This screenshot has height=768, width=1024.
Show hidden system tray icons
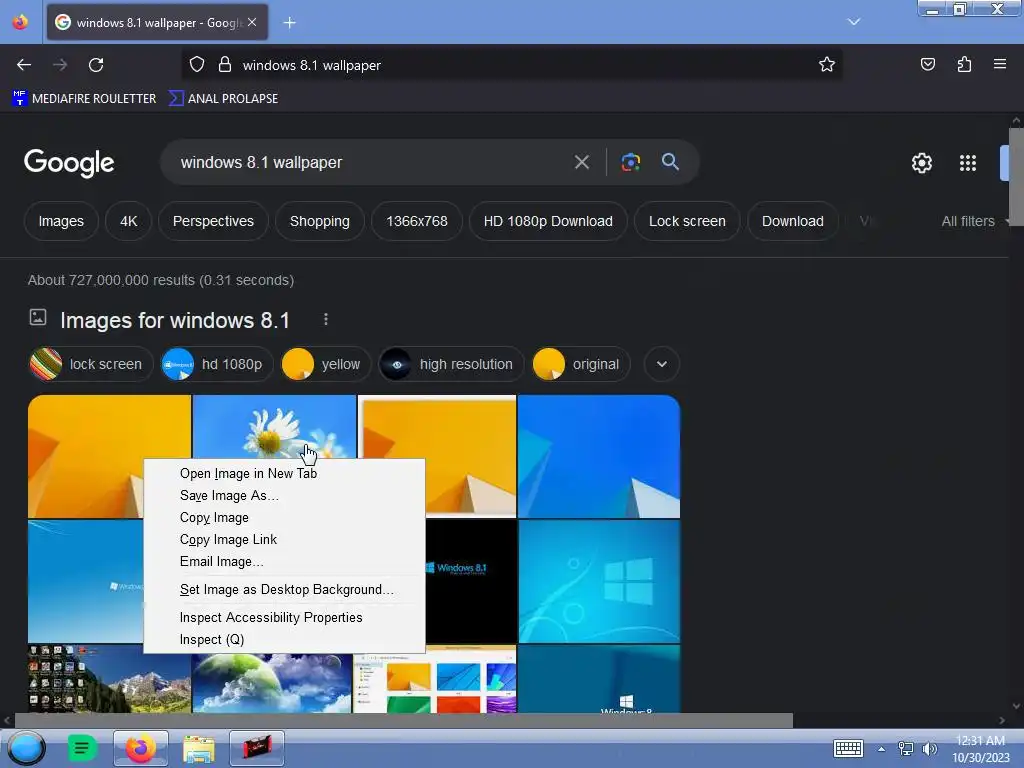881,750
